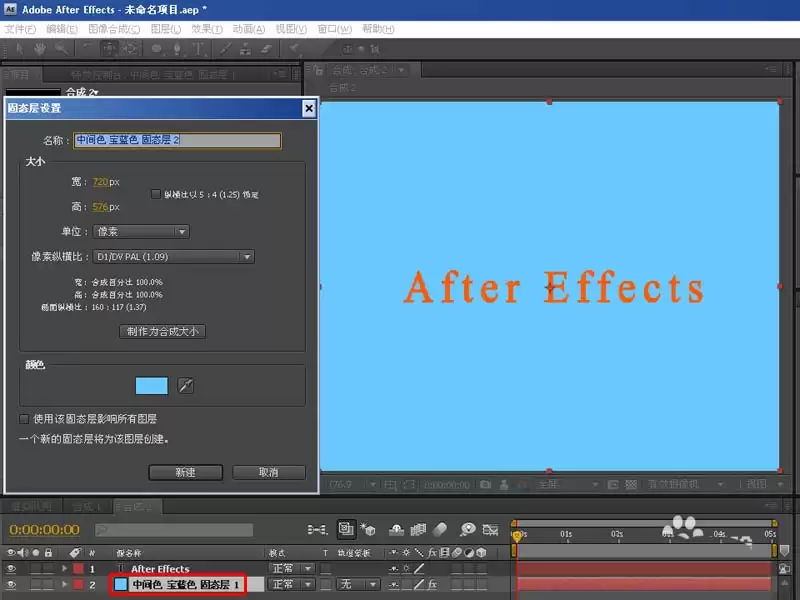This screenshot has height=600, width=800.
Task: Open the 效果(T) menu
Action: (x=207, y=29)
